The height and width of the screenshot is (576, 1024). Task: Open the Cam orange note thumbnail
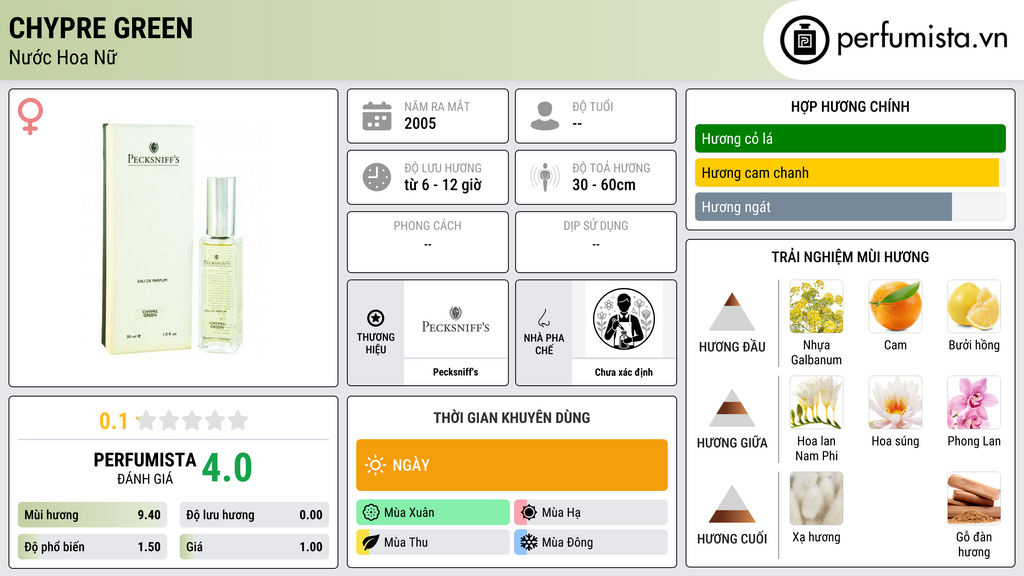(x=895, y=307)
